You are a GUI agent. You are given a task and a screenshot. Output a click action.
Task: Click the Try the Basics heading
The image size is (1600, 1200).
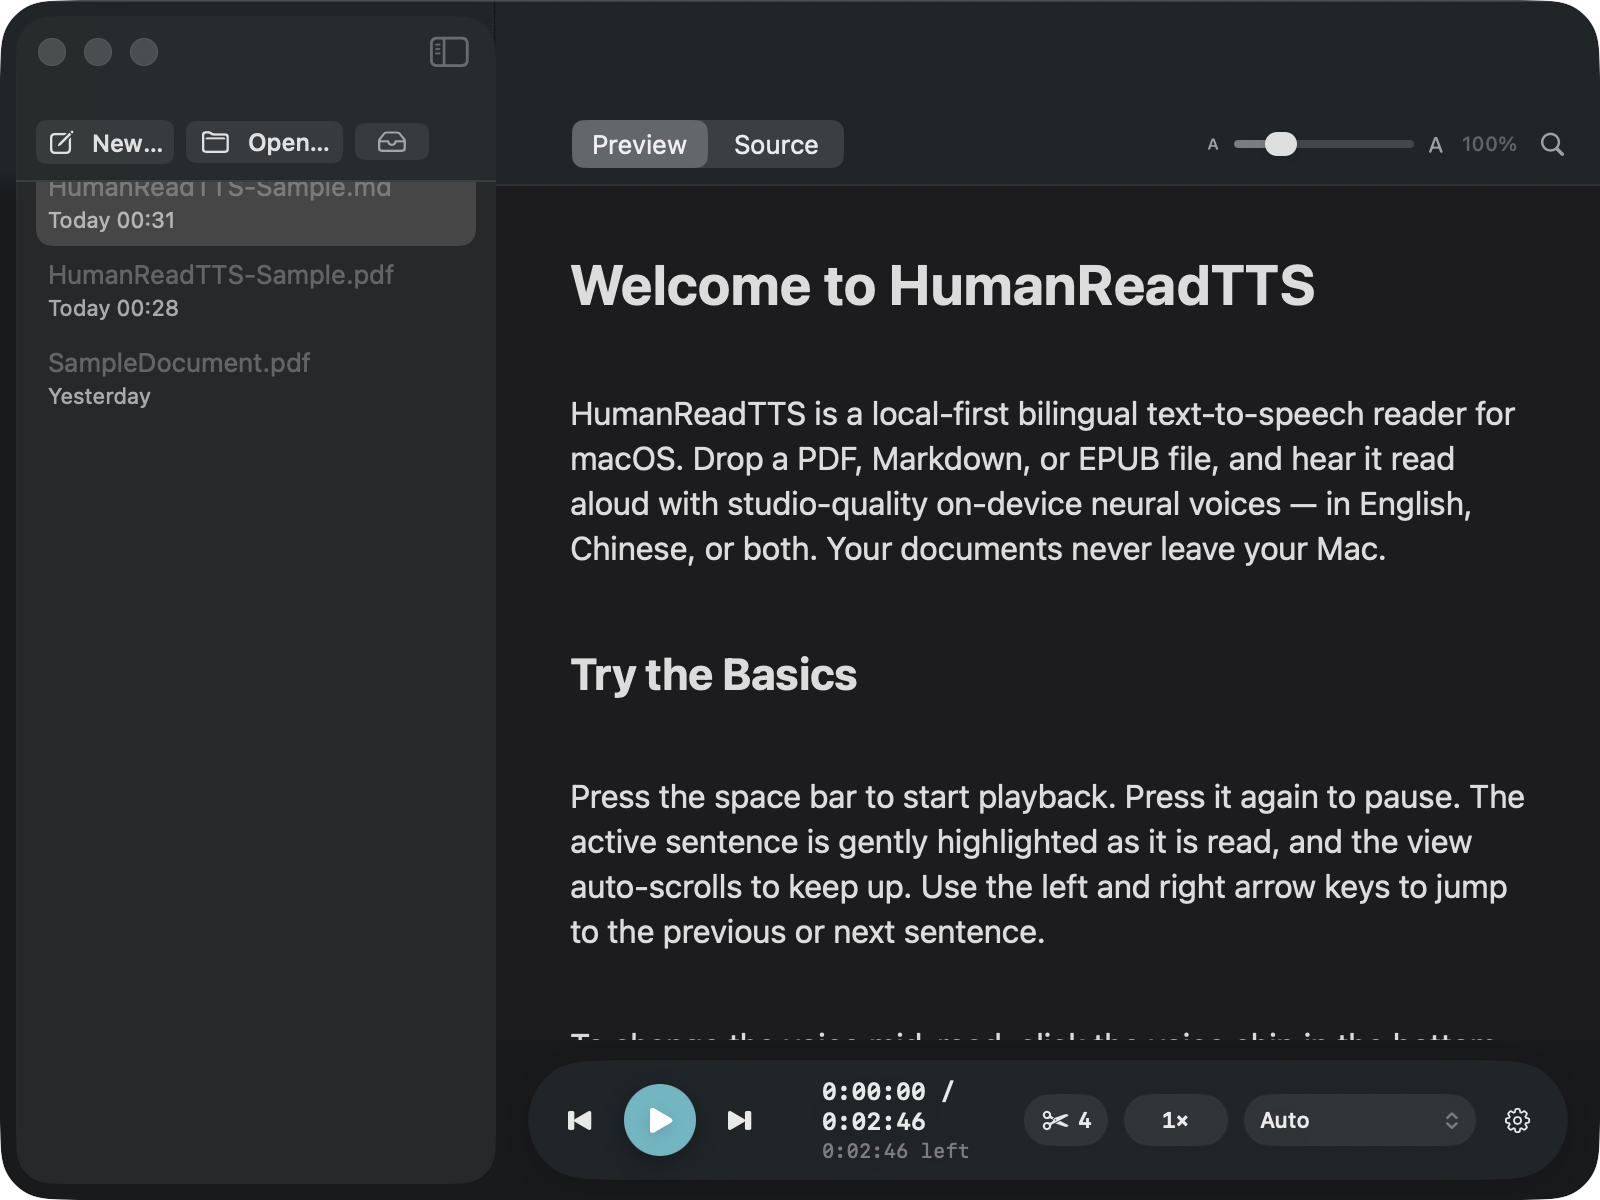[713, 675]
